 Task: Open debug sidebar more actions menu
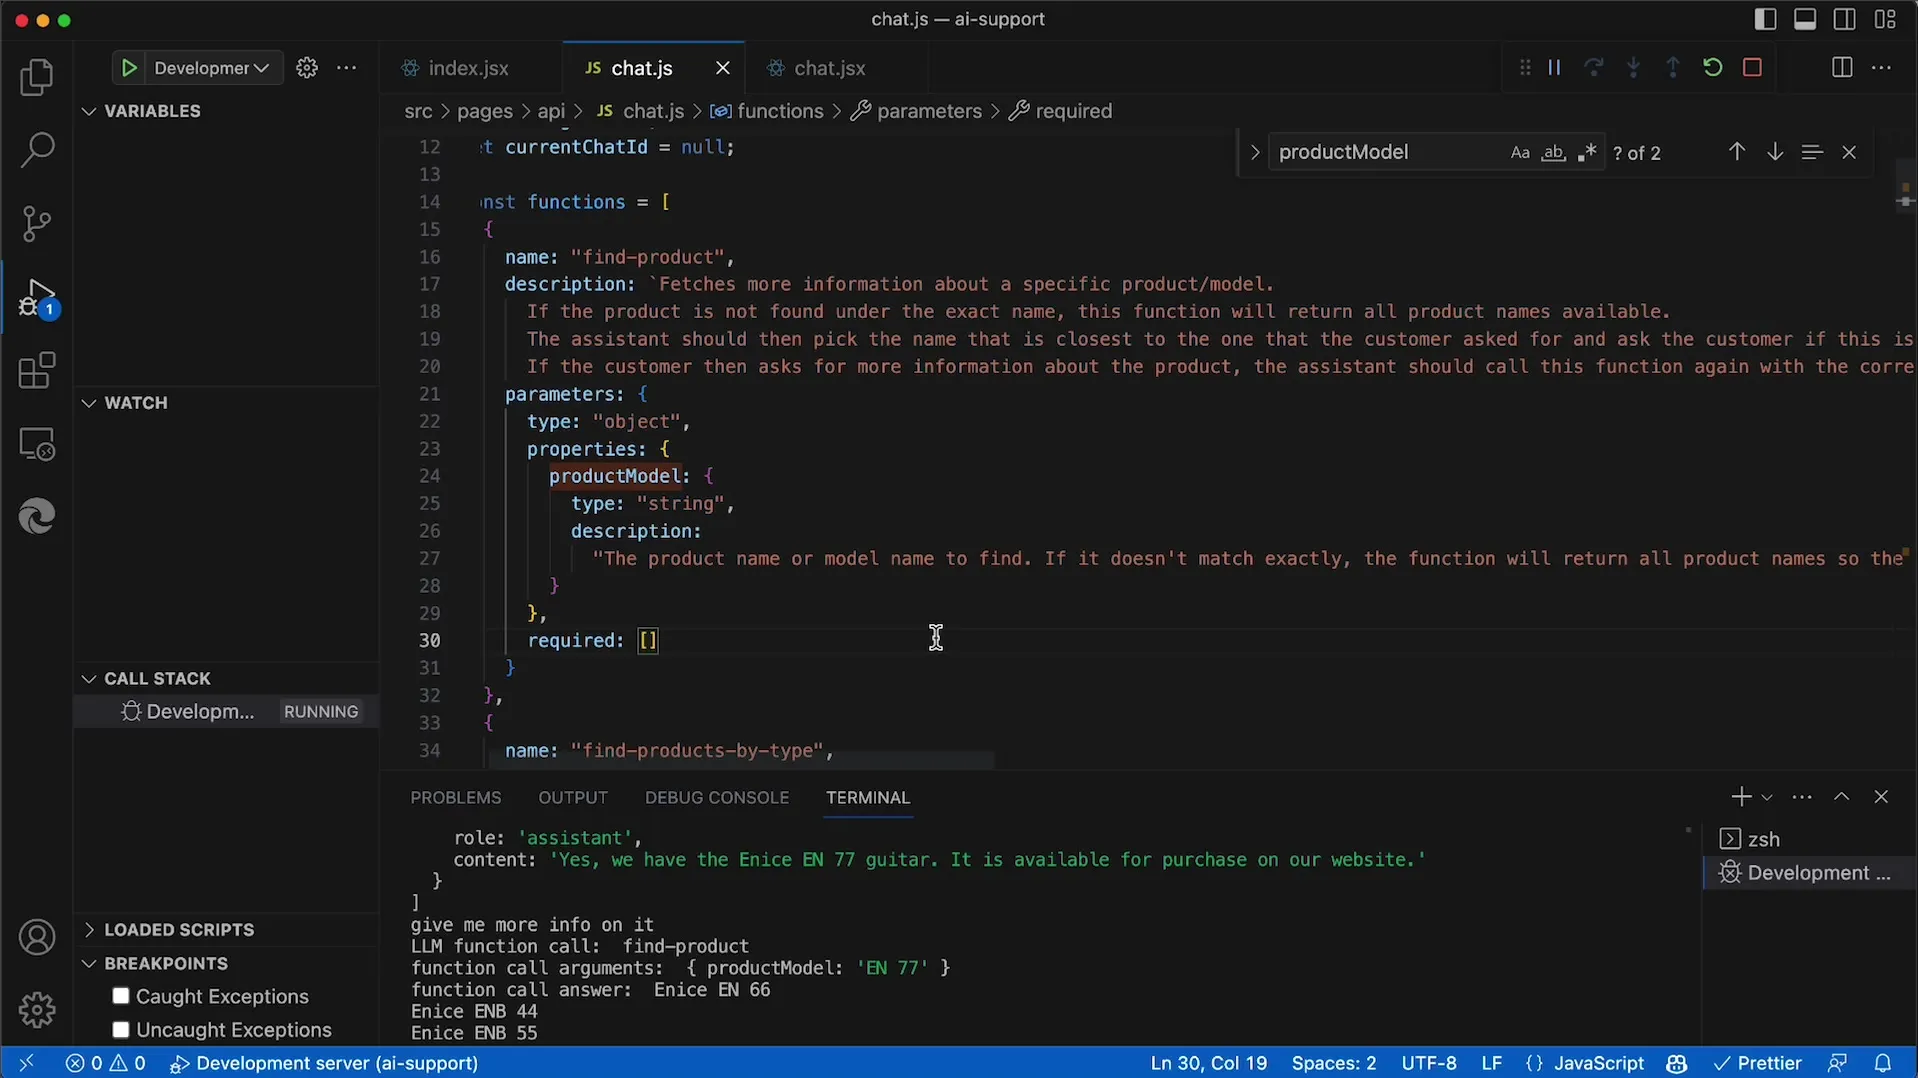[x=347, y=68]
